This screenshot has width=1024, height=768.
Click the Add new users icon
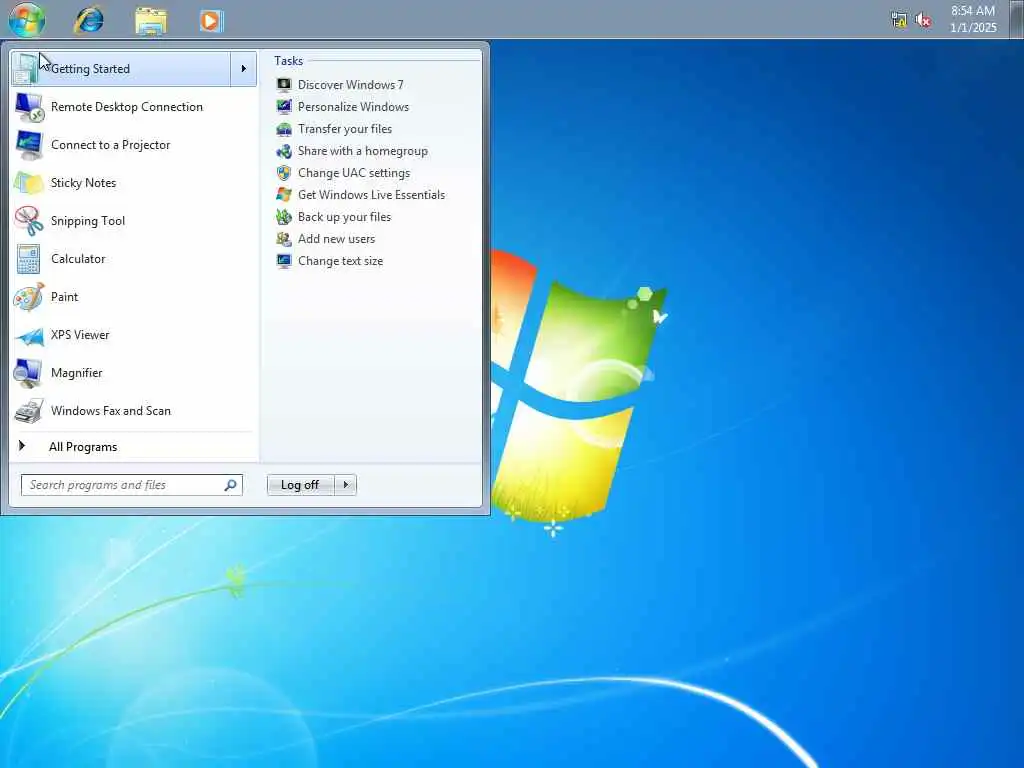click(283, 239)
